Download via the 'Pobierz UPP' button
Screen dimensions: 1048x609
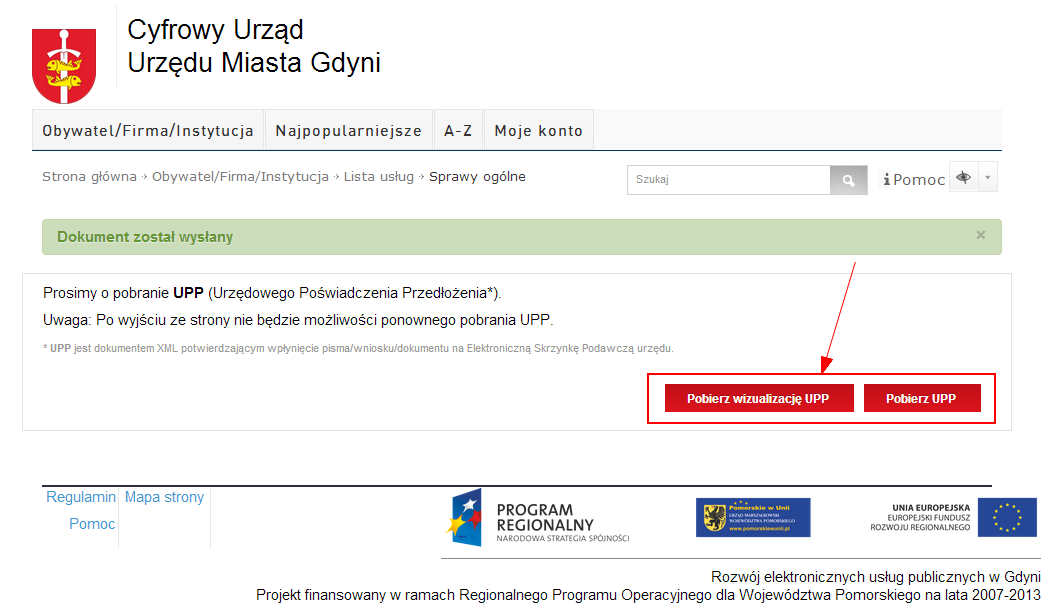pyautogui.click(x=921, y=398)
